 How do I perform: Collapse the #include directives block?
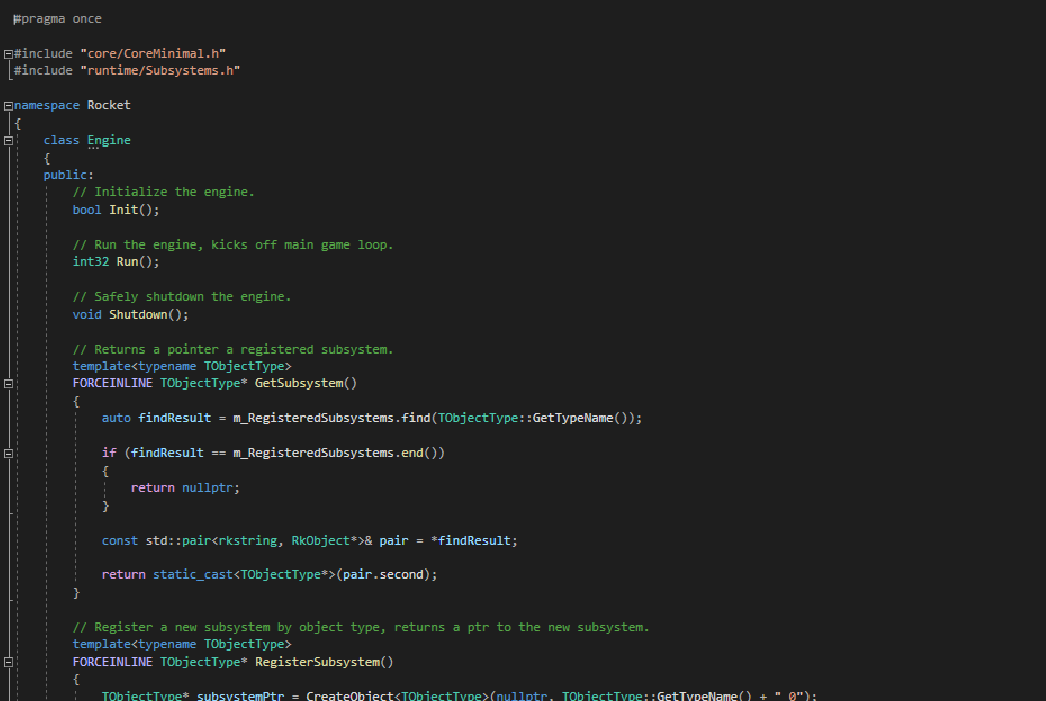(x=8, y=53)
